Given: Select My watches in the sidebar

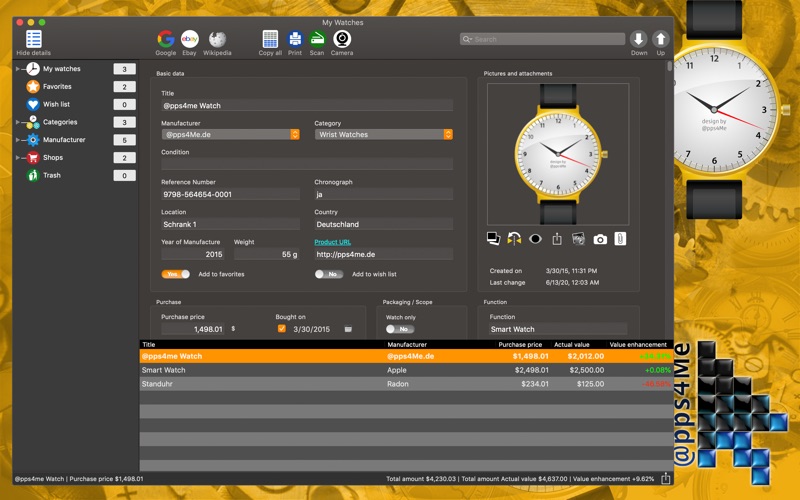Looking at the screenshot, I should click(62, 69).
